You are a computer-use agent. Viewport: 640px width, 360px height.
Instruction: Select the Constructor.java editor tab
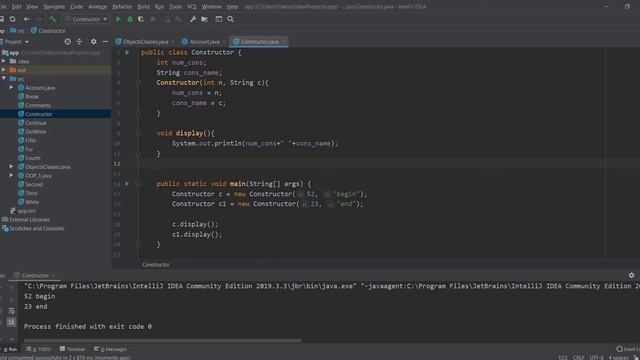(259, 42)
